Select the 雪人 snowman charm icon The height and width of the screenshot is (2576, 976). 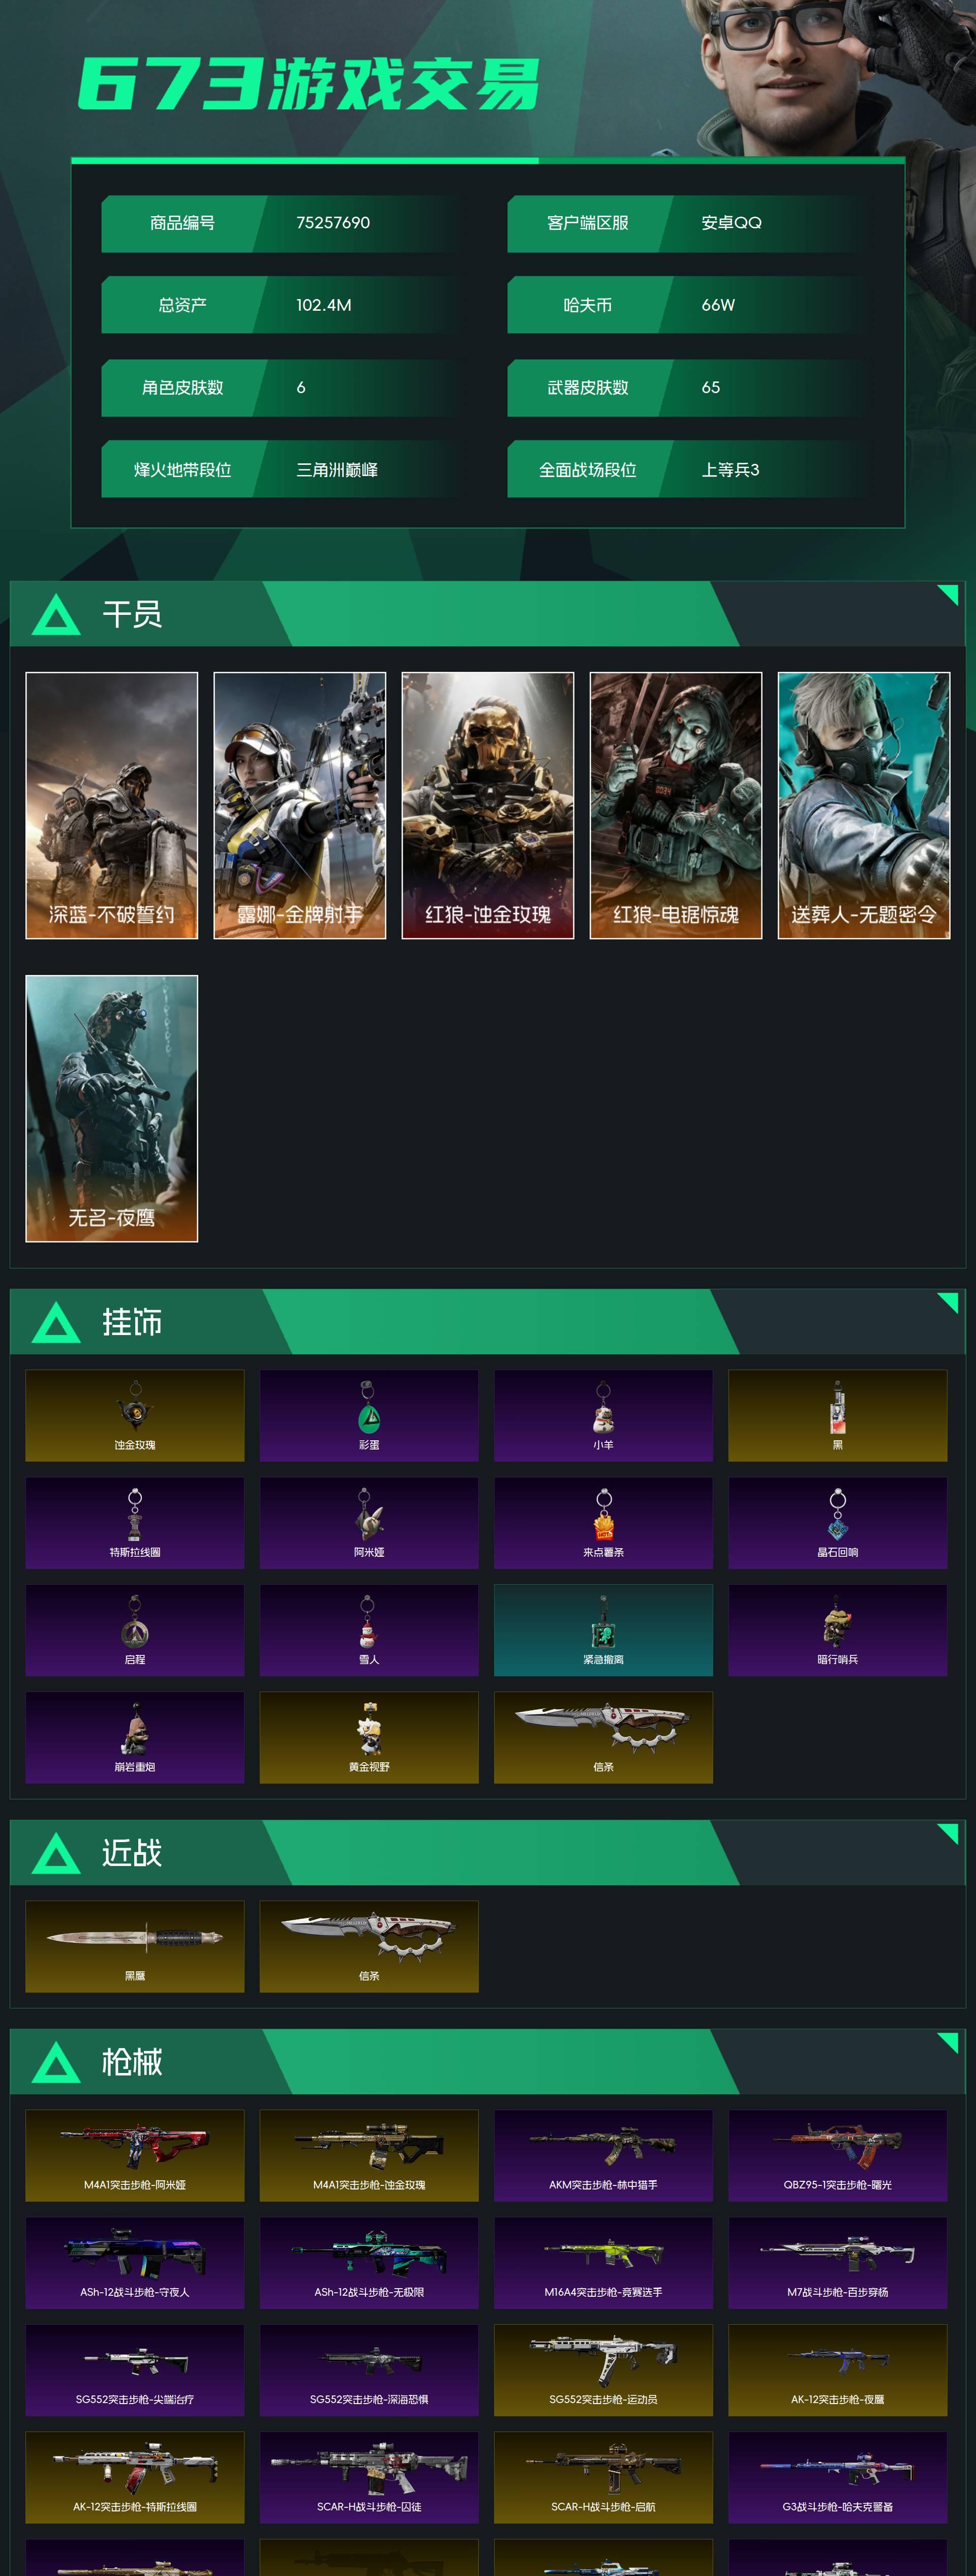369,1630
